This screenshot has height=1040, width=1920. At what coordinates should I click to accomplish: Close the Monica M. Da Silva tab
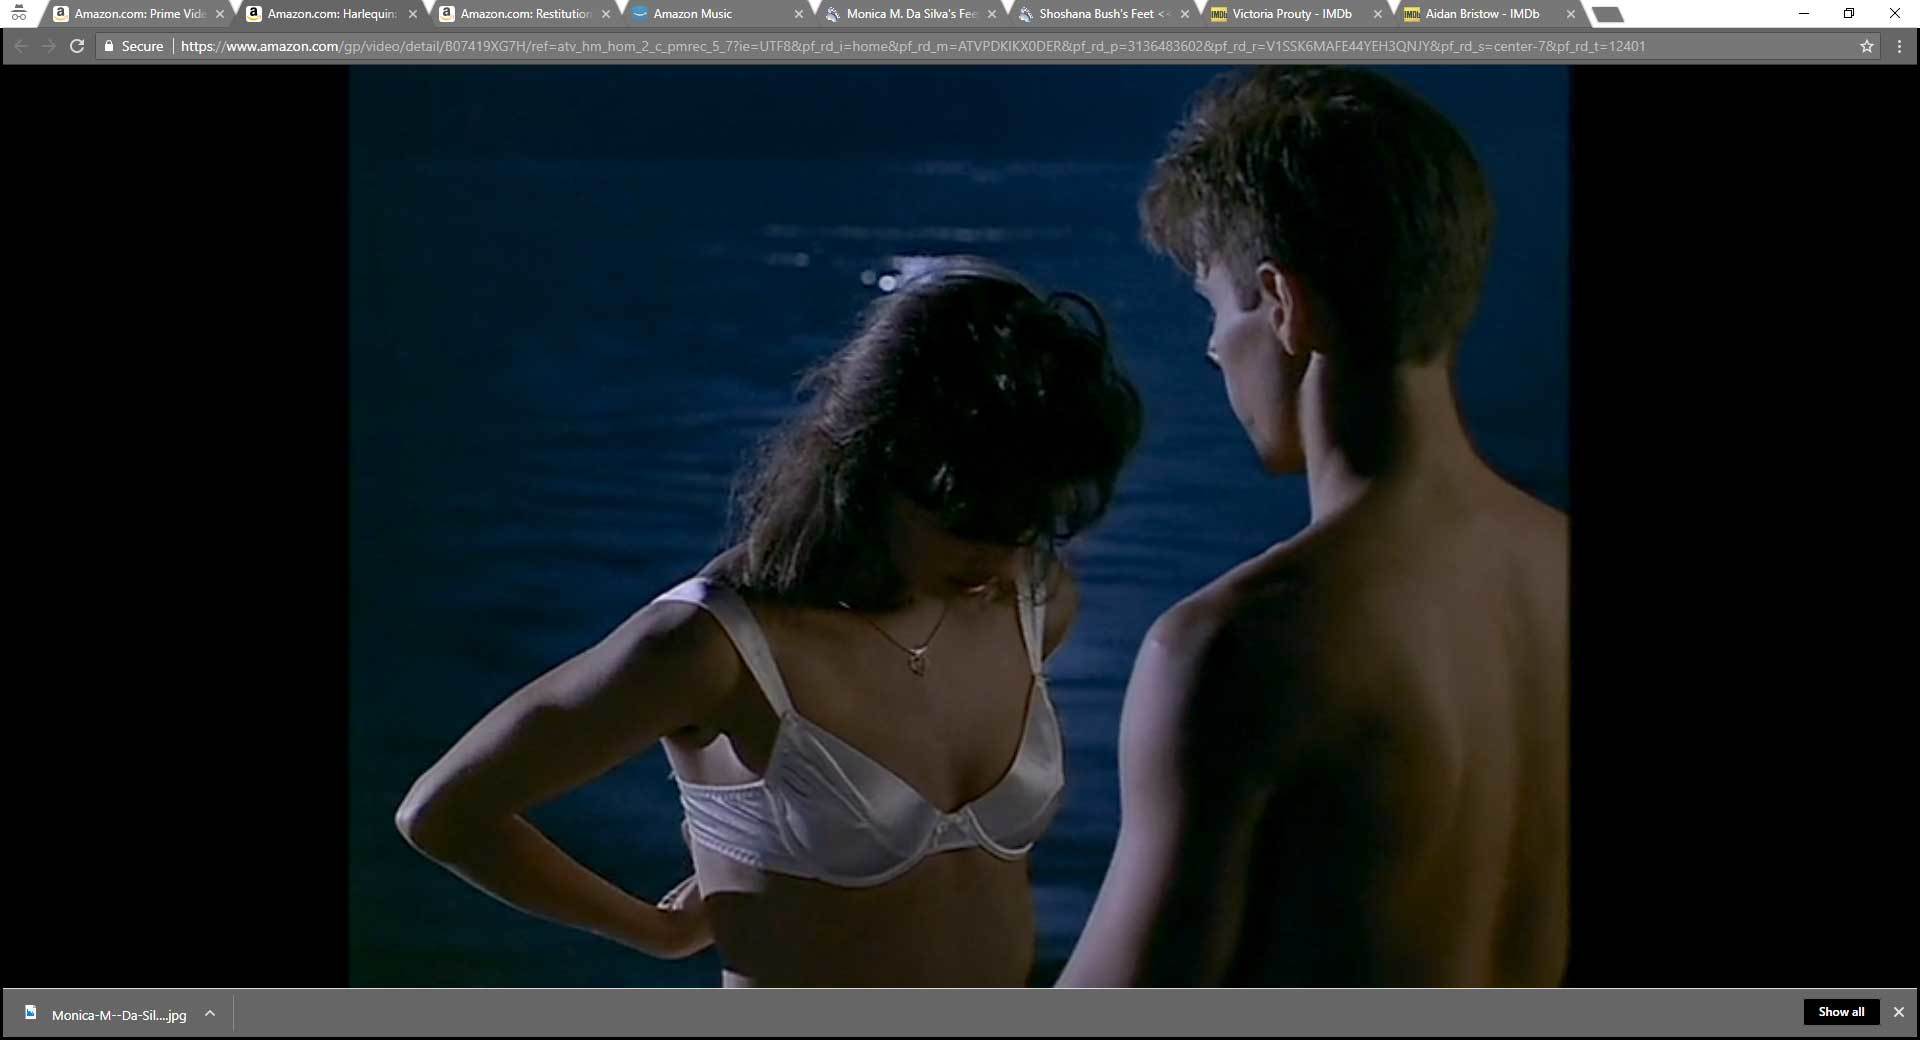point(991,14)
